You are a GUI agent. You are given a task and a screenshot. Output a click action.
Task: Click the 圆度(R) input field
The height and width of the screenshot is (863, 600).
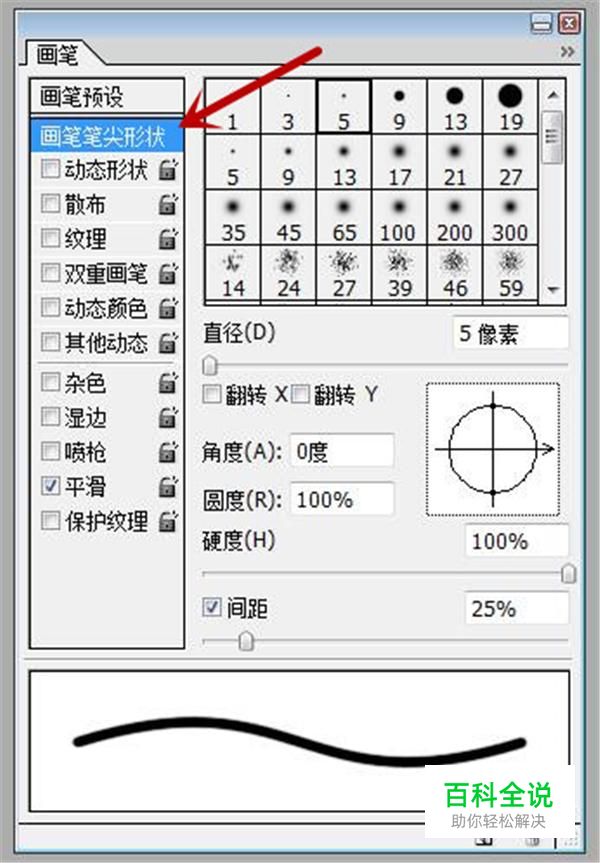coord(342,499)
